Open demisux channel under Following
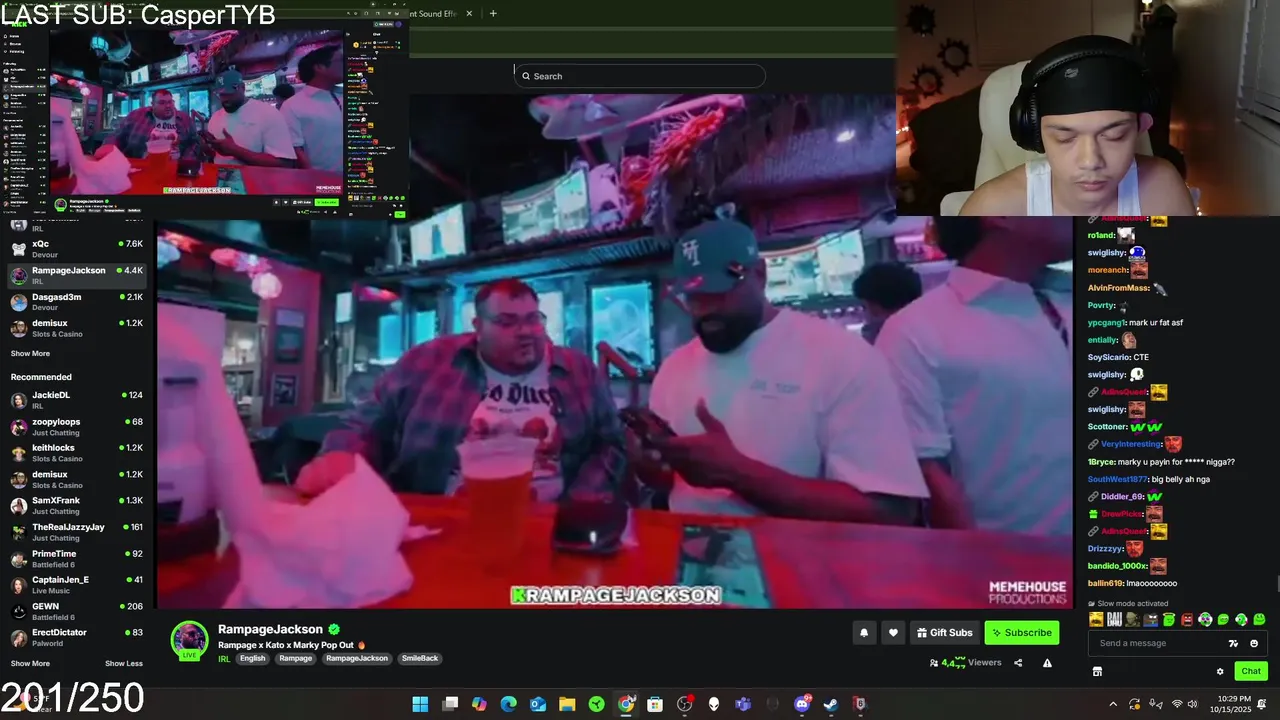 (x=77, y=328)
